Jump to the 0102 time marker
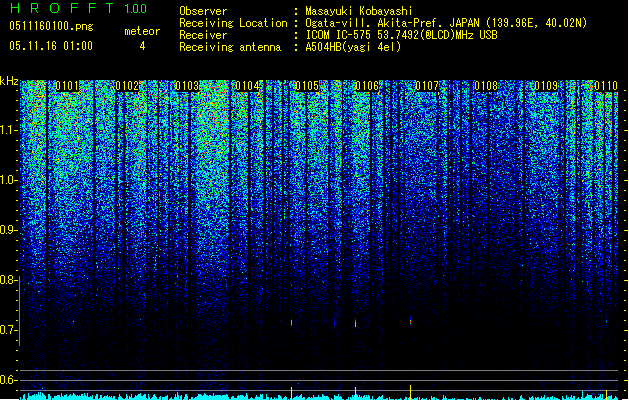The height and width of the screenshot is (400, 629). 127,86
